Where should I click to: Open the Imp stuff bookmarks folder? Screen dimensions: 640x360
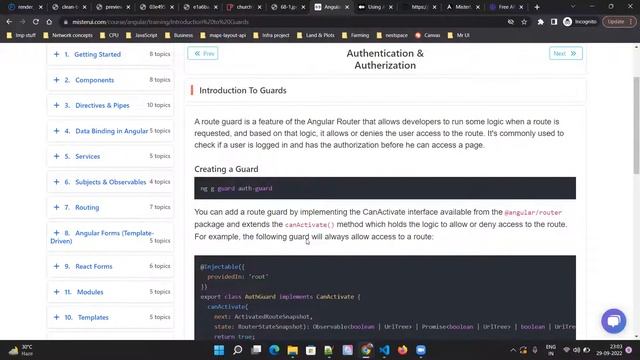point(21,36)
